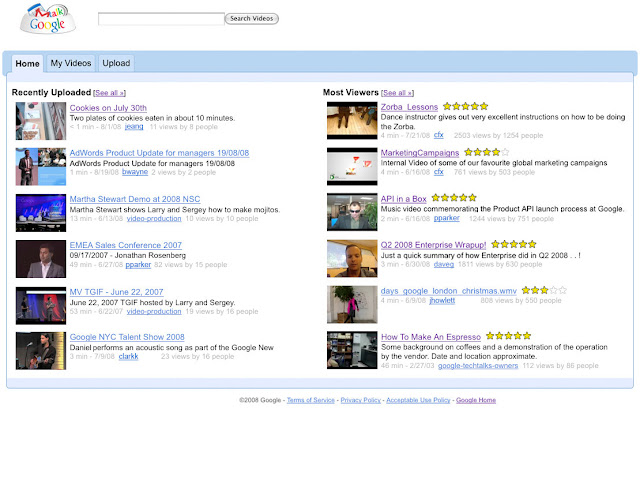Open the Upload tab
Image resolution: width=640 pixels, height=480 pixels.
coord(116,63)
